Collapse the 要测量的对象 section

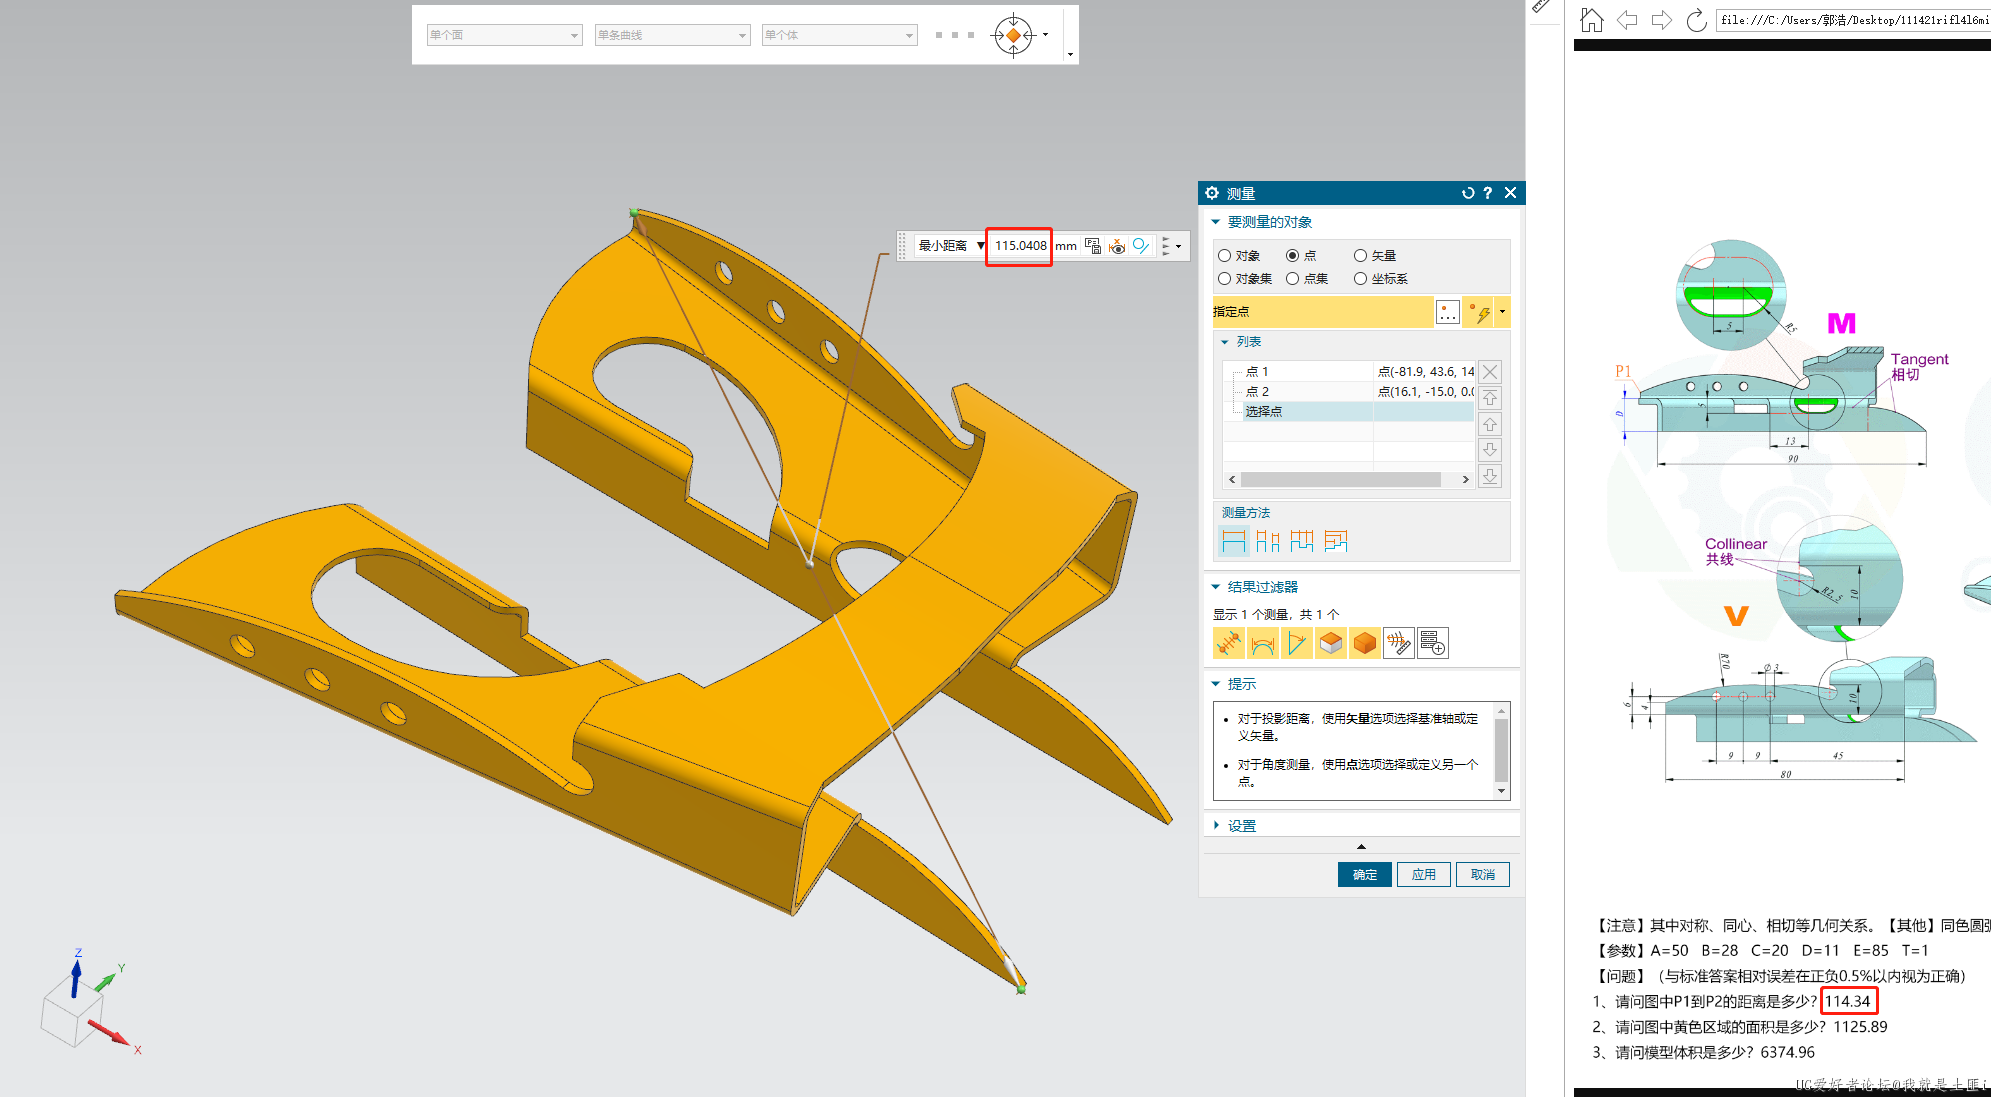point(1216,222)
